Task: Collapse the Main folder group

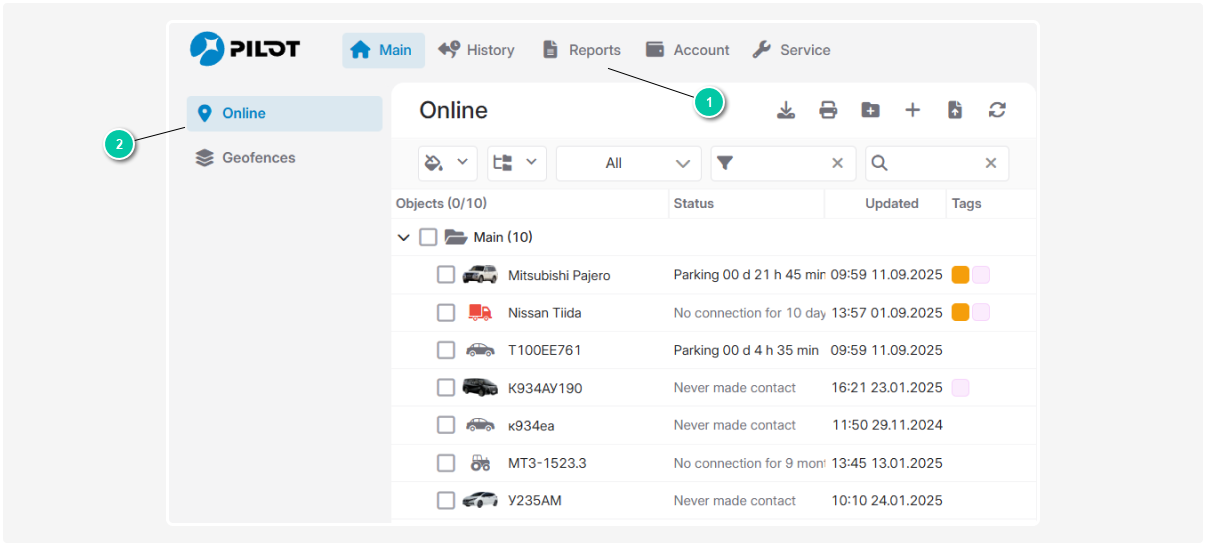Action: point(404,238)
